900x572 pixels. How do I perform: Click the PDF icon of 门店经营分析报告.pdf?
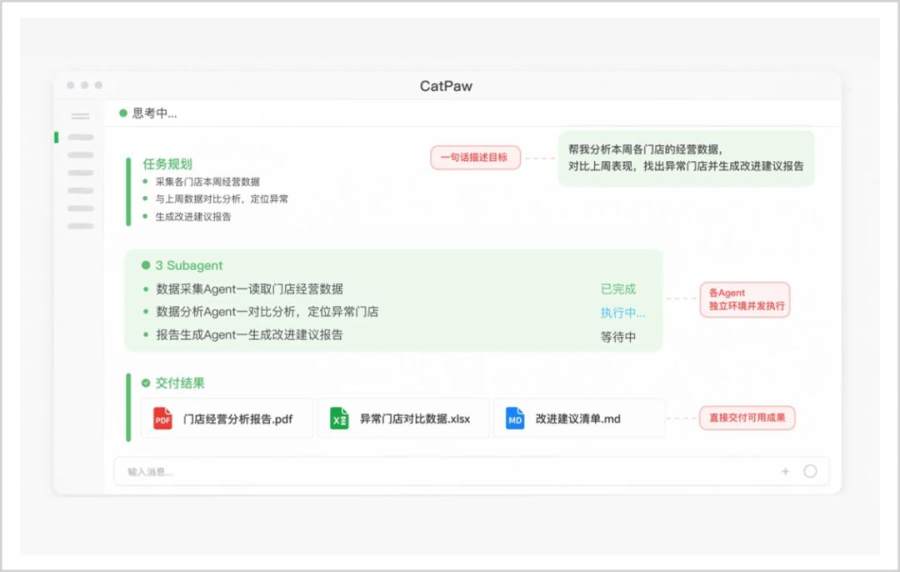pyautogui.click(x=162, y=419)
